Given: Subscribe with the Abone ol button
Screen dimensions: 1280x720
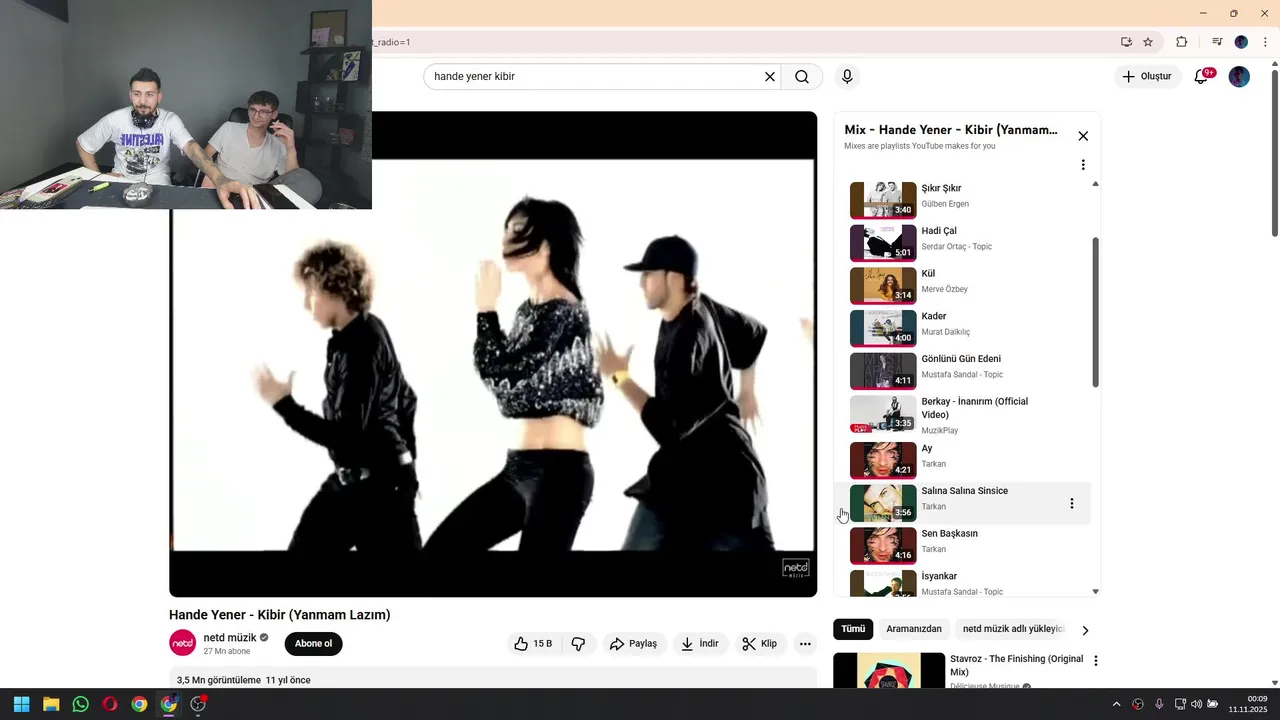Looking at the screenshot, I should pyautogui.click(x=313, y=644).
